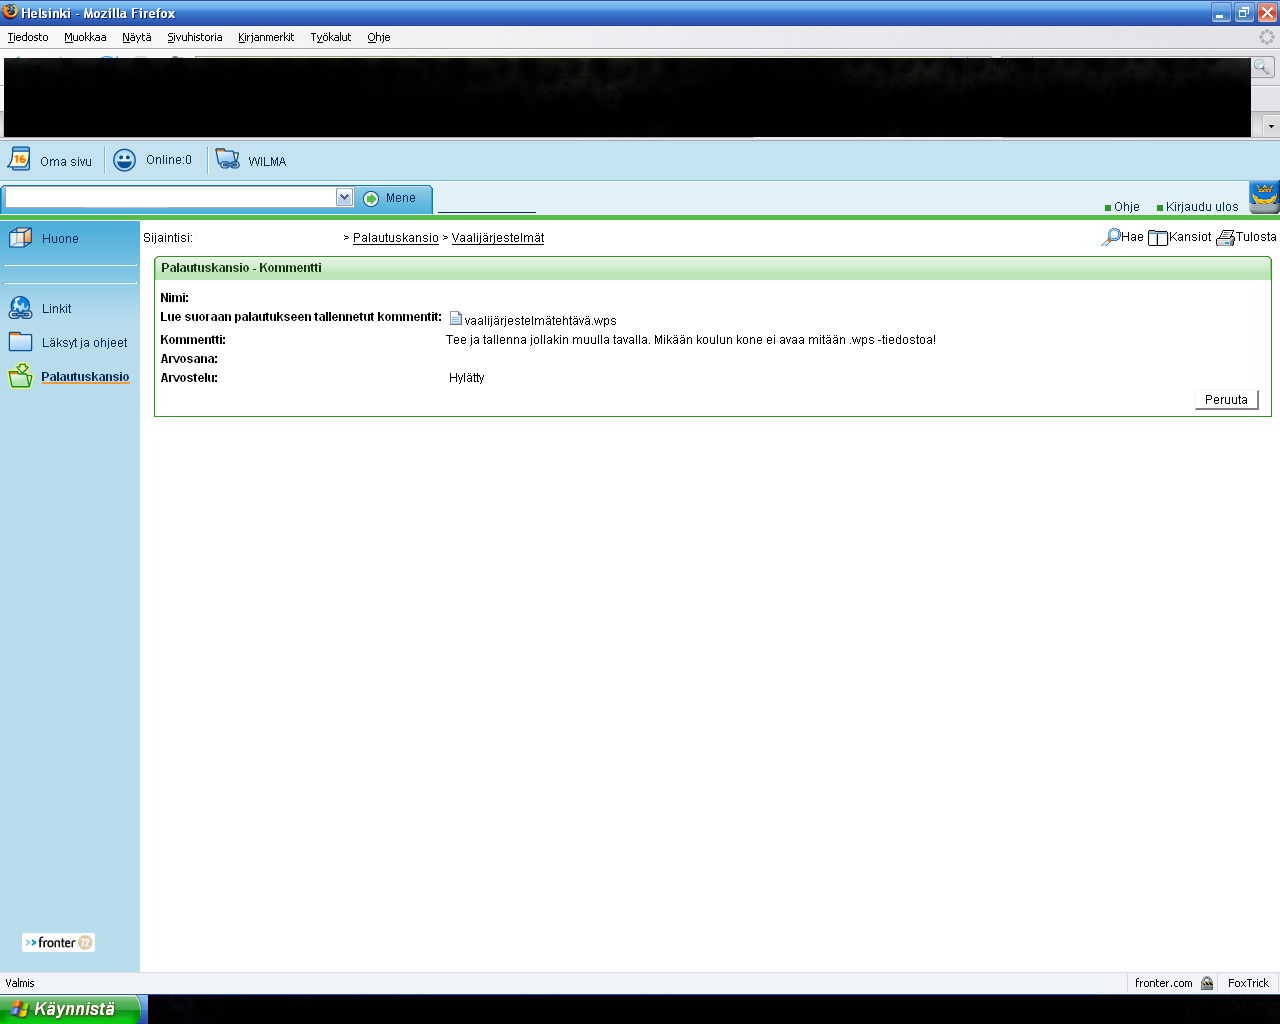Open WILMA via its icon
Image resolution: width=1280 pixels, height=1024 pixels.
228,160
